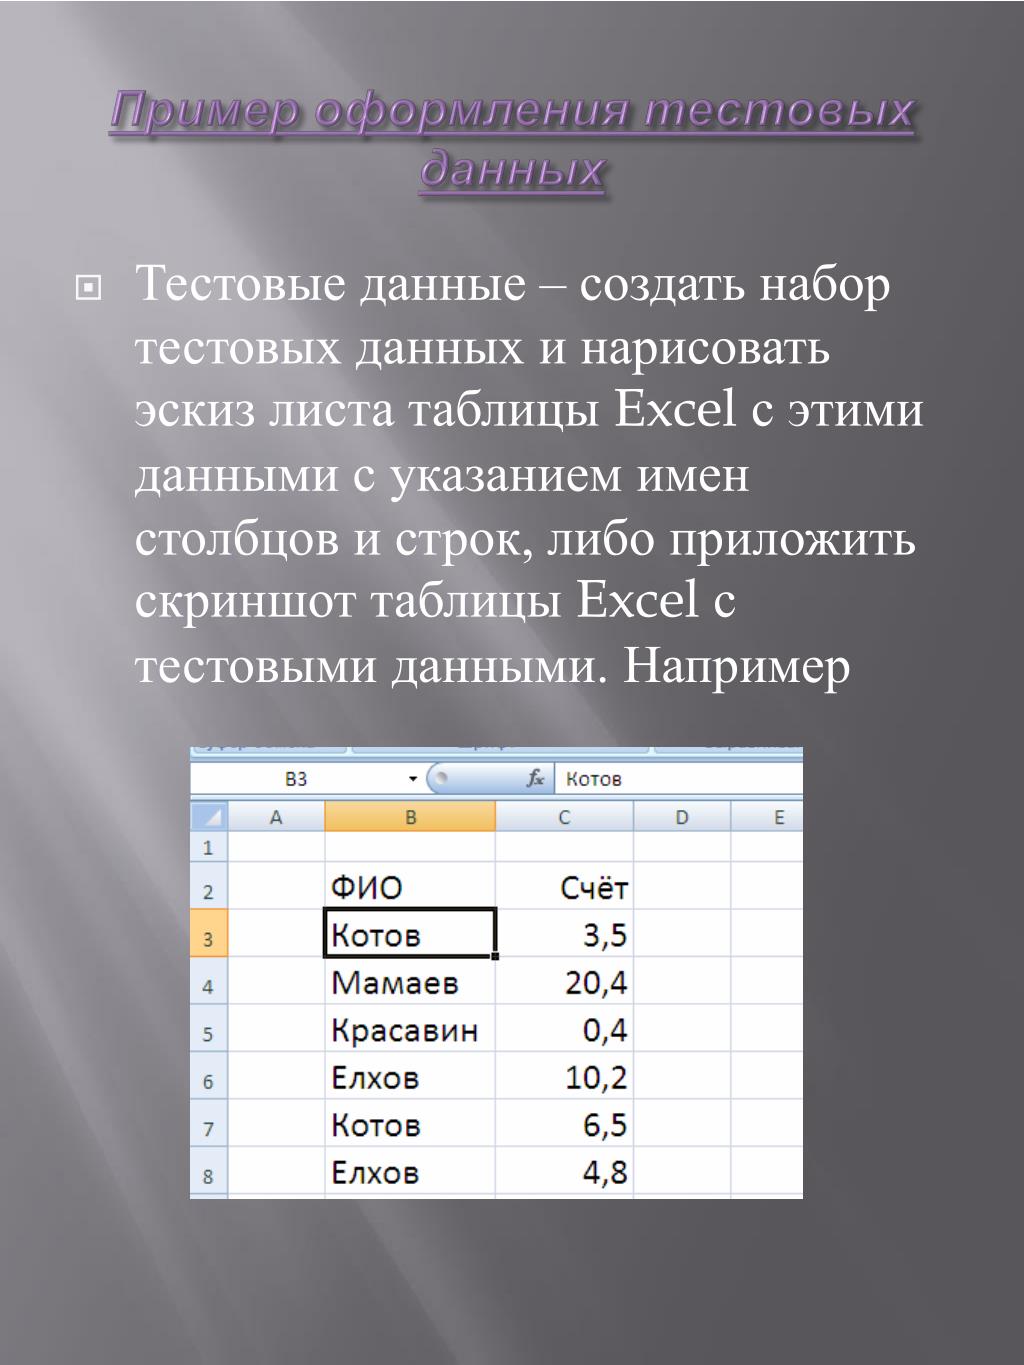Select column E header
The width and height of the screenshot is (1024, 1365).
(767, 817)
